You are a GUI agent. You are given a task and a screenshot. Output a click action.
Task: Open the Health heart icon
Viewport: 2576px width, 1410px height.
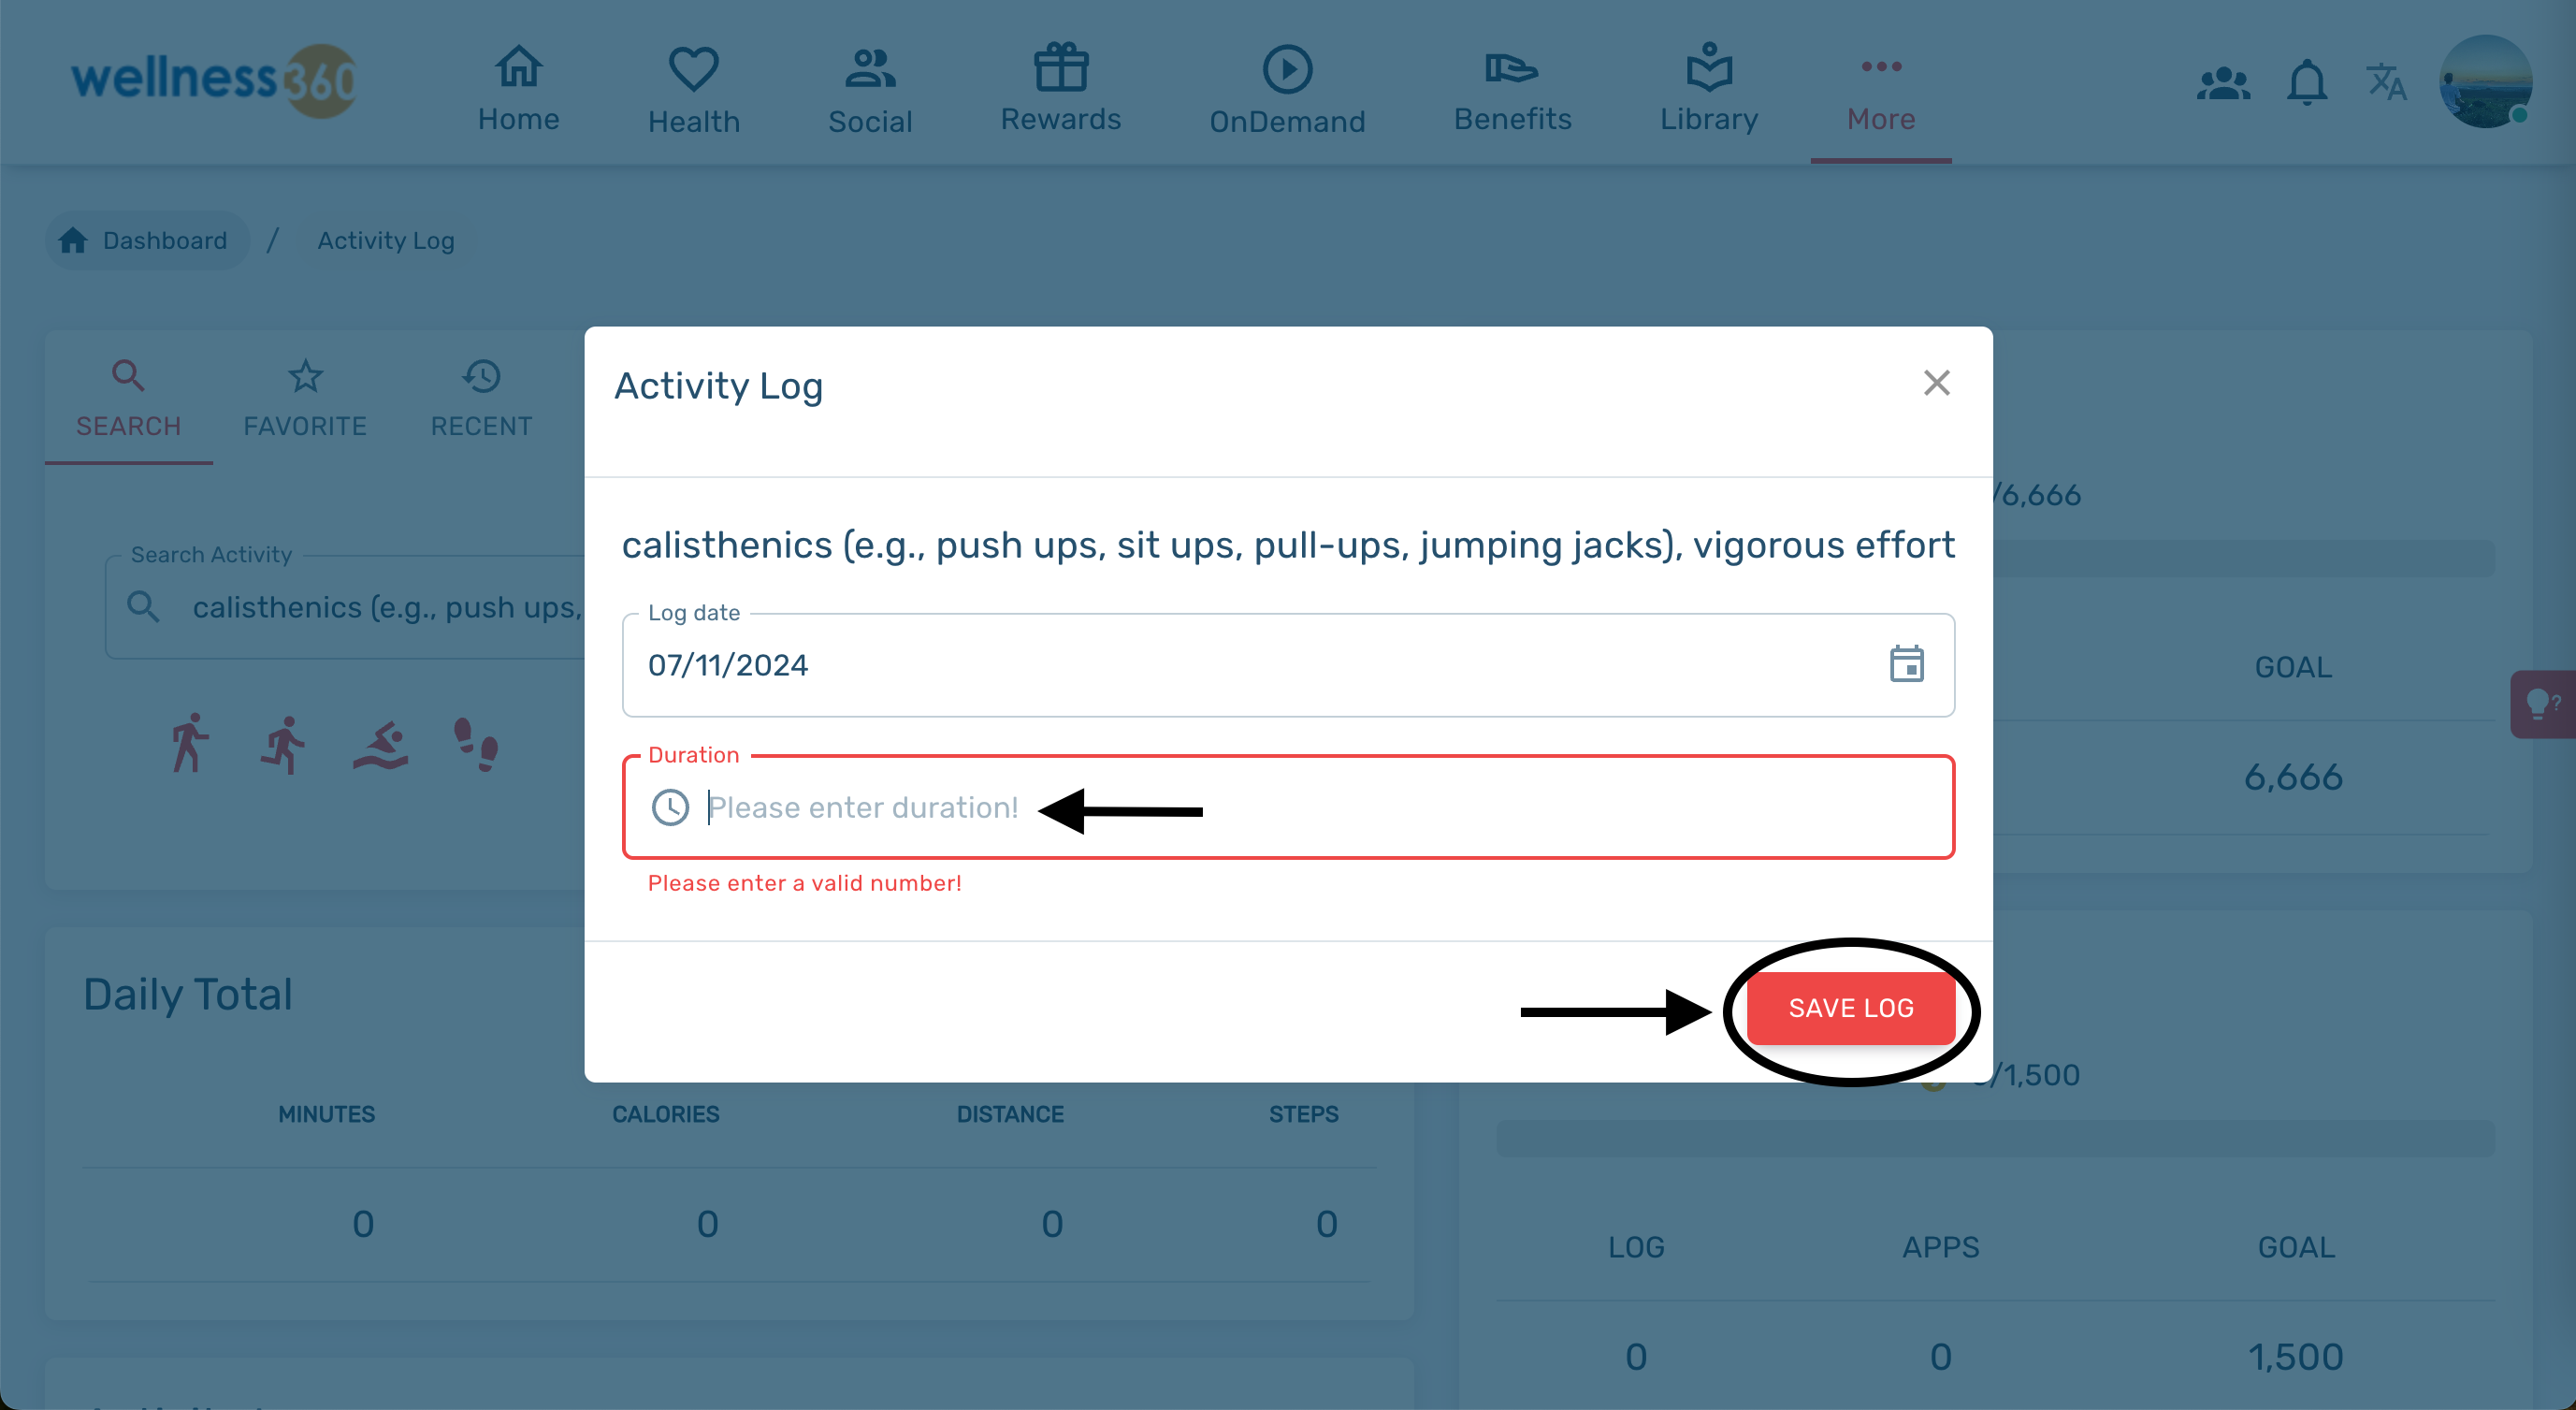click(x=693, y=69)
